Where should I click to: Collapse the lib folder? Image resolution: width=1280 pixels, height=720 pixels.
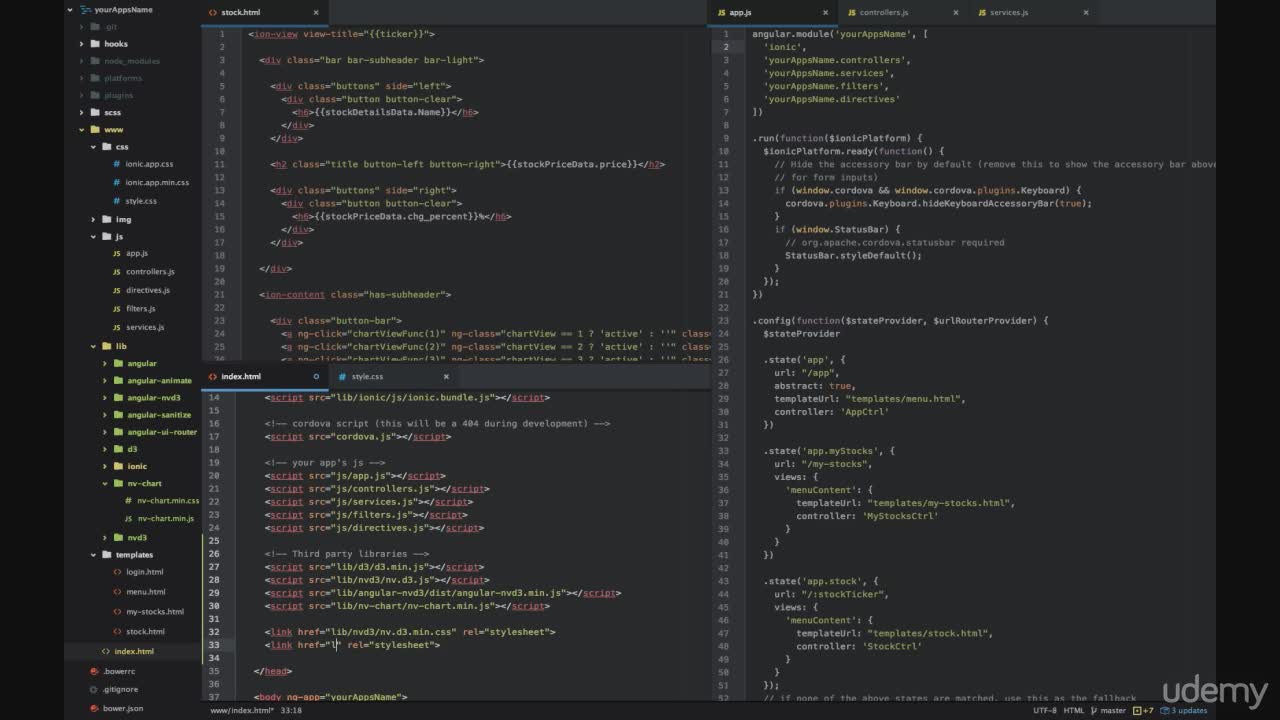[x=93, y=346]
